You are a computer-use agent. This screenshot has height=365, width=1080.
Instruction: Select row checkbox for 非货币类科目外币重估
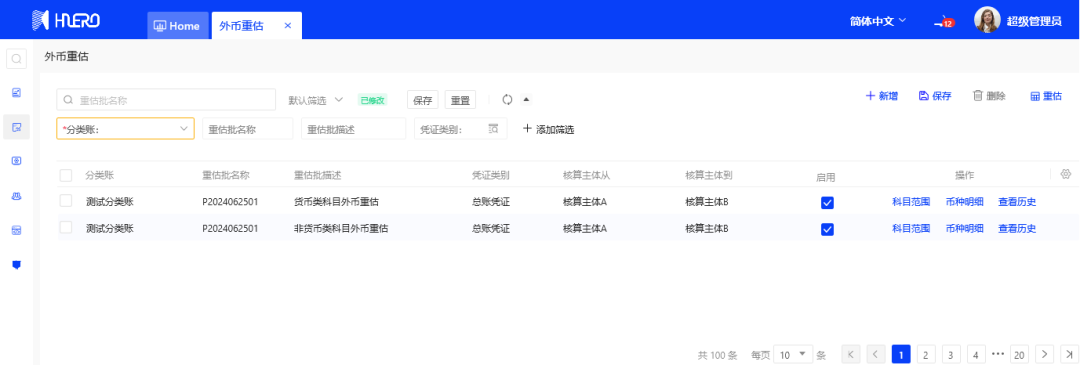click(x=65, y=228)
